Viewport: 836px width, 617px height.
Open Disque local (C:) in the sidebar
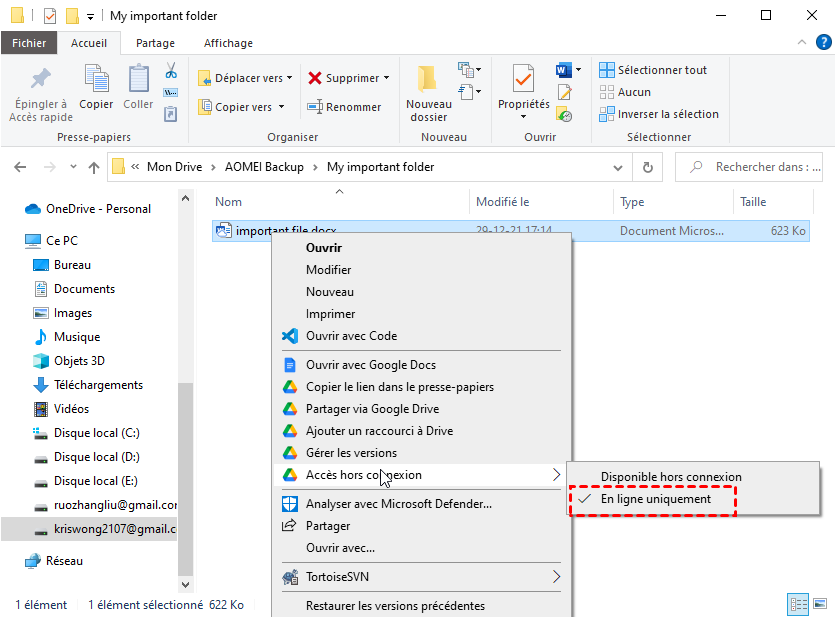click(86, 432)
